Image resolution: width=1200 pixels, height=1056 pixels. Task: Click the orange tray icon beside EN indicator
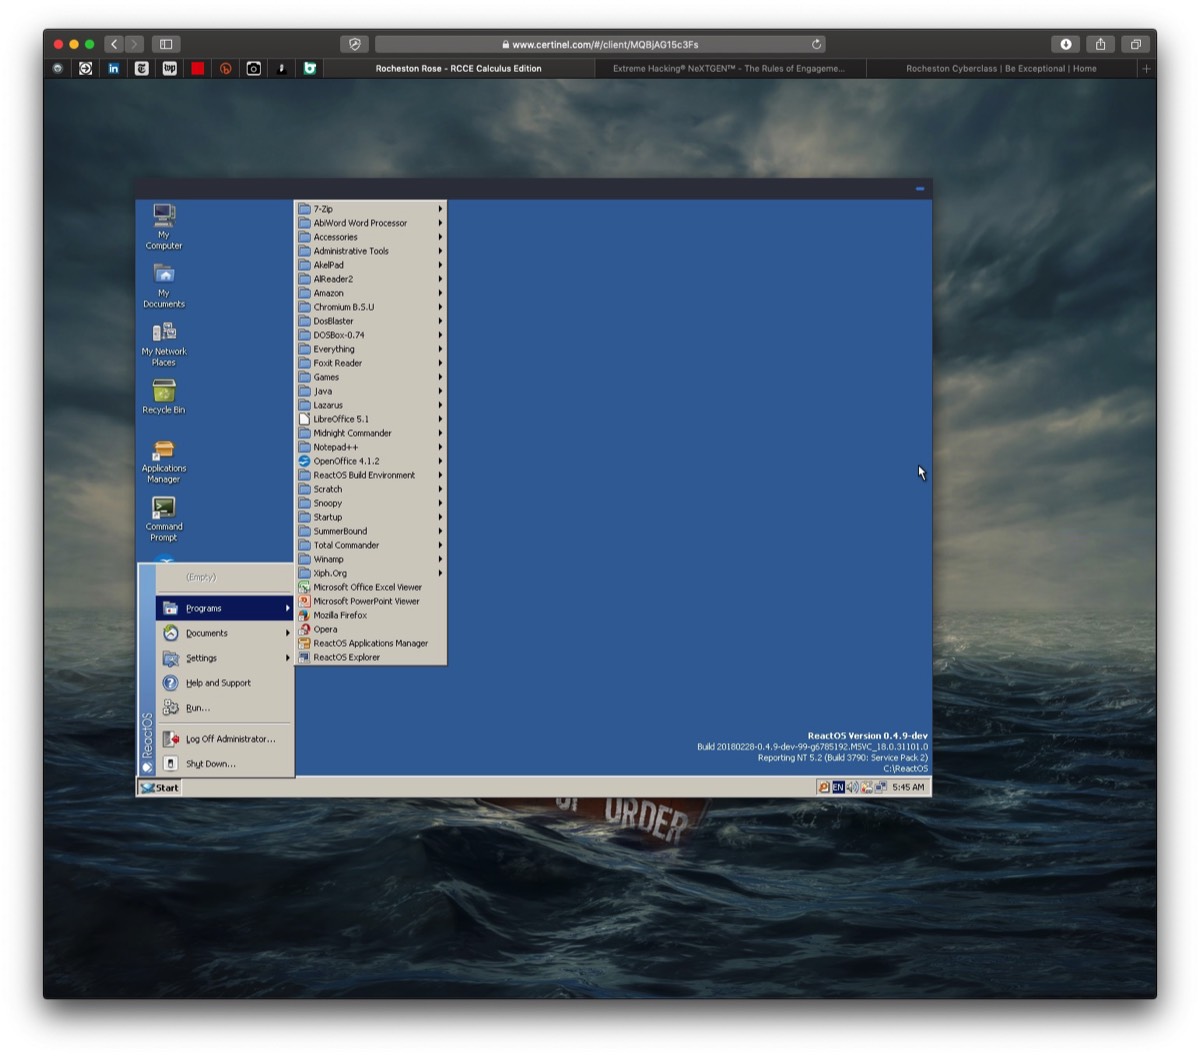[x=824, y=788]
